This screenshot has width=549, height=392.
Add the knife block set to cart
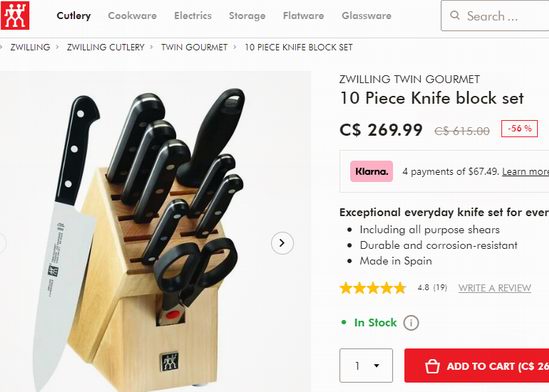pyautogui.click(x=477, y=366)
